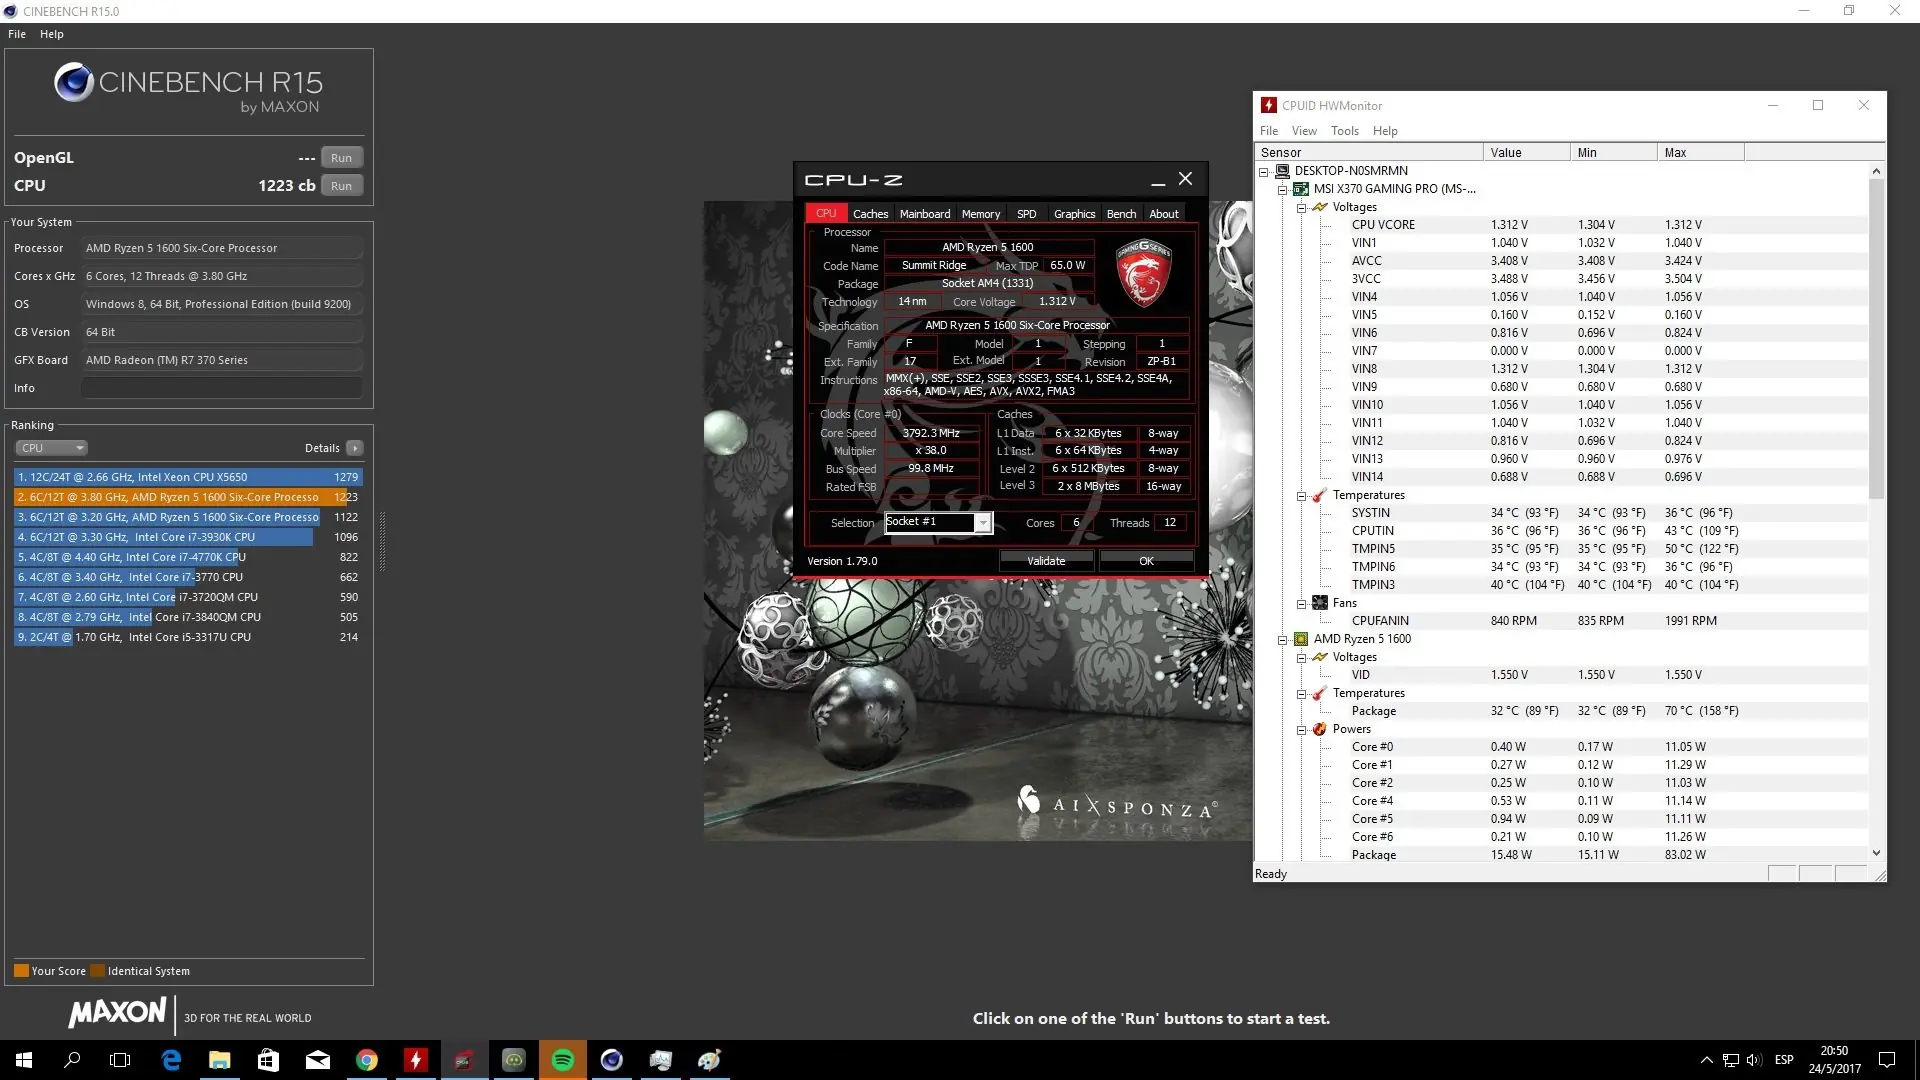The image size is (1920, 1080).
Task: Open HWMonitor Tools menu
Action: pos(1345,131)
